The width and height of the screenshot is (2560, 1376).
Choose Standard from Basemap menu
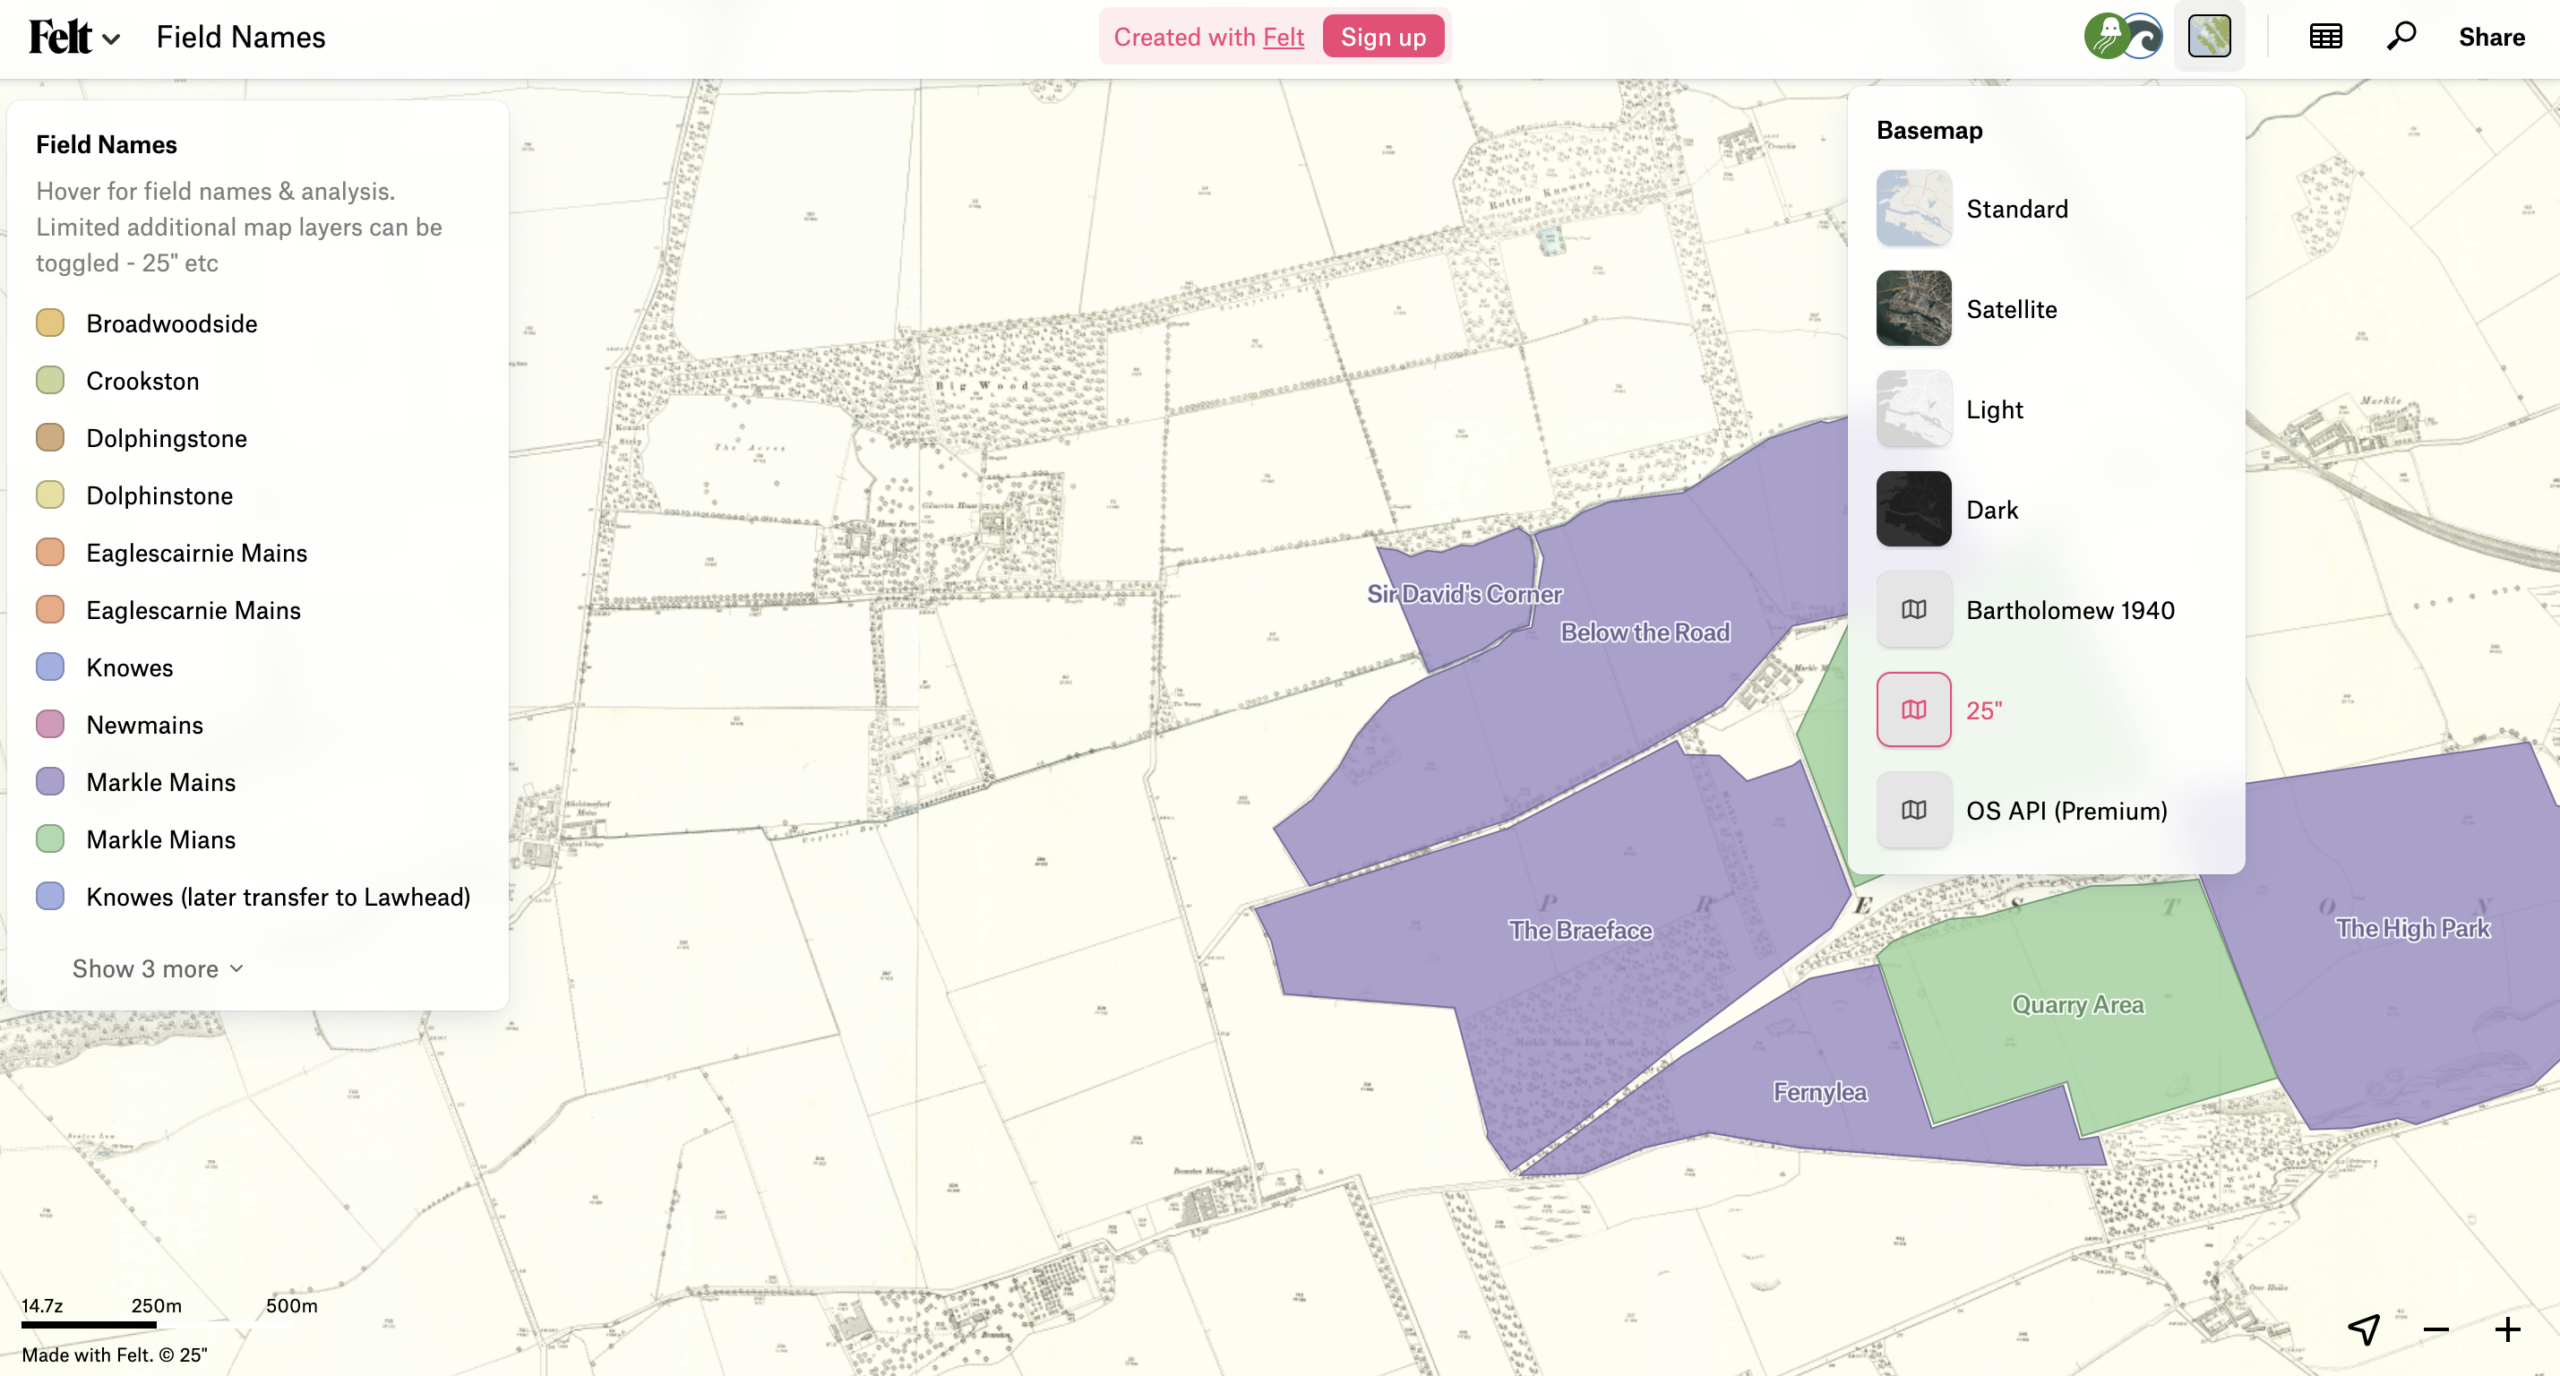tap(2016, 209)
